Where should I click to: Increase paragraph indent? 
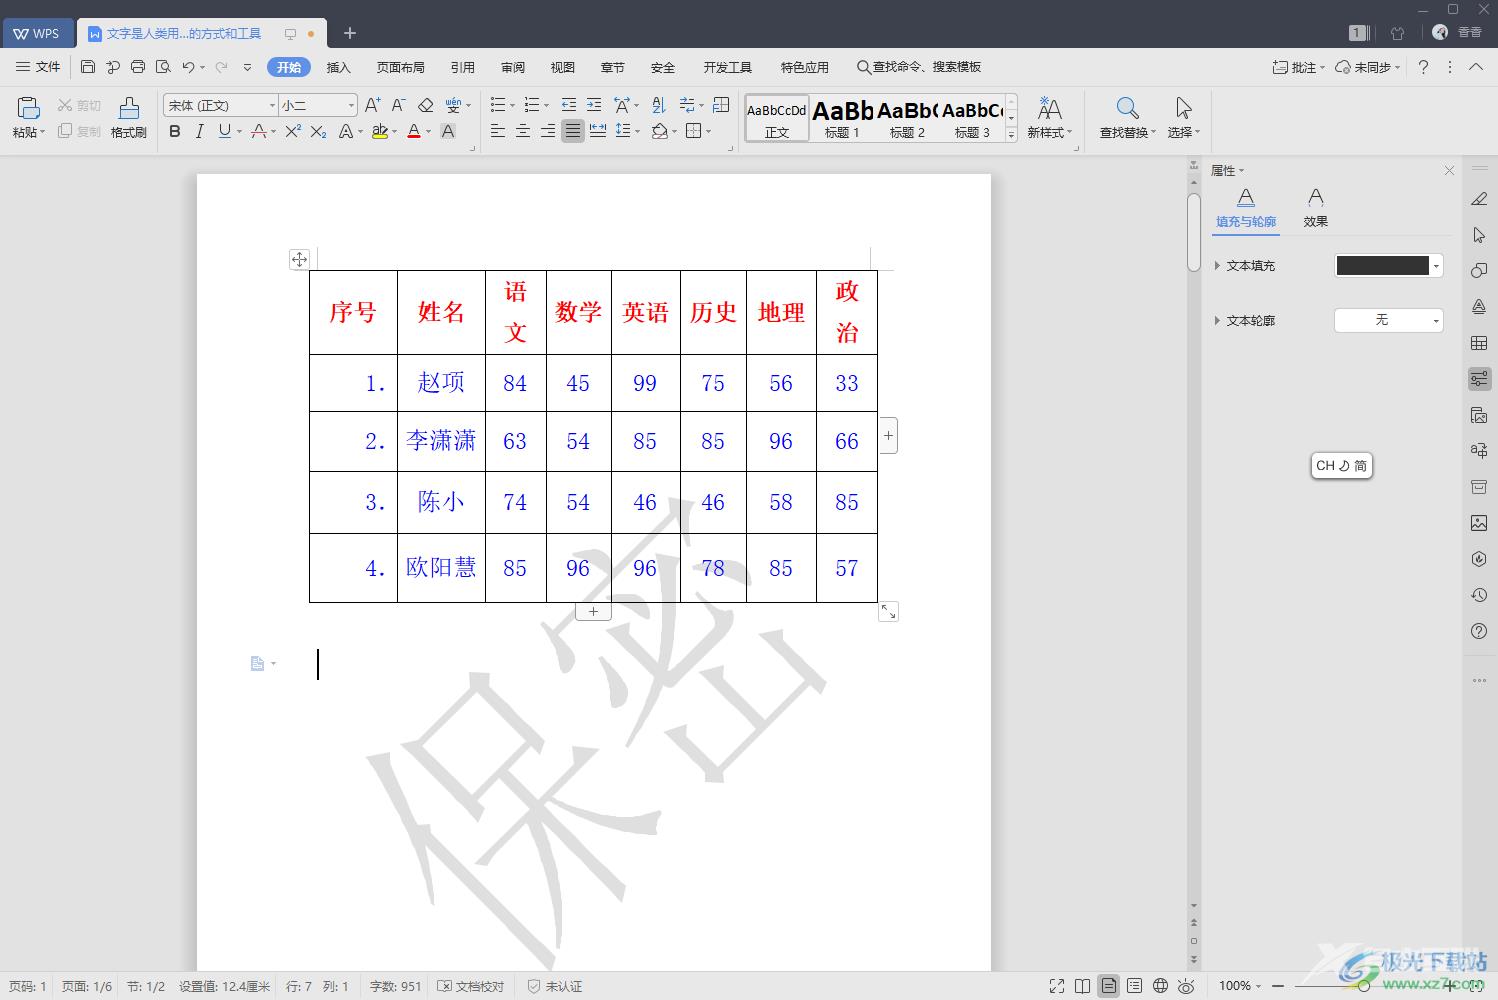(594, 105)
